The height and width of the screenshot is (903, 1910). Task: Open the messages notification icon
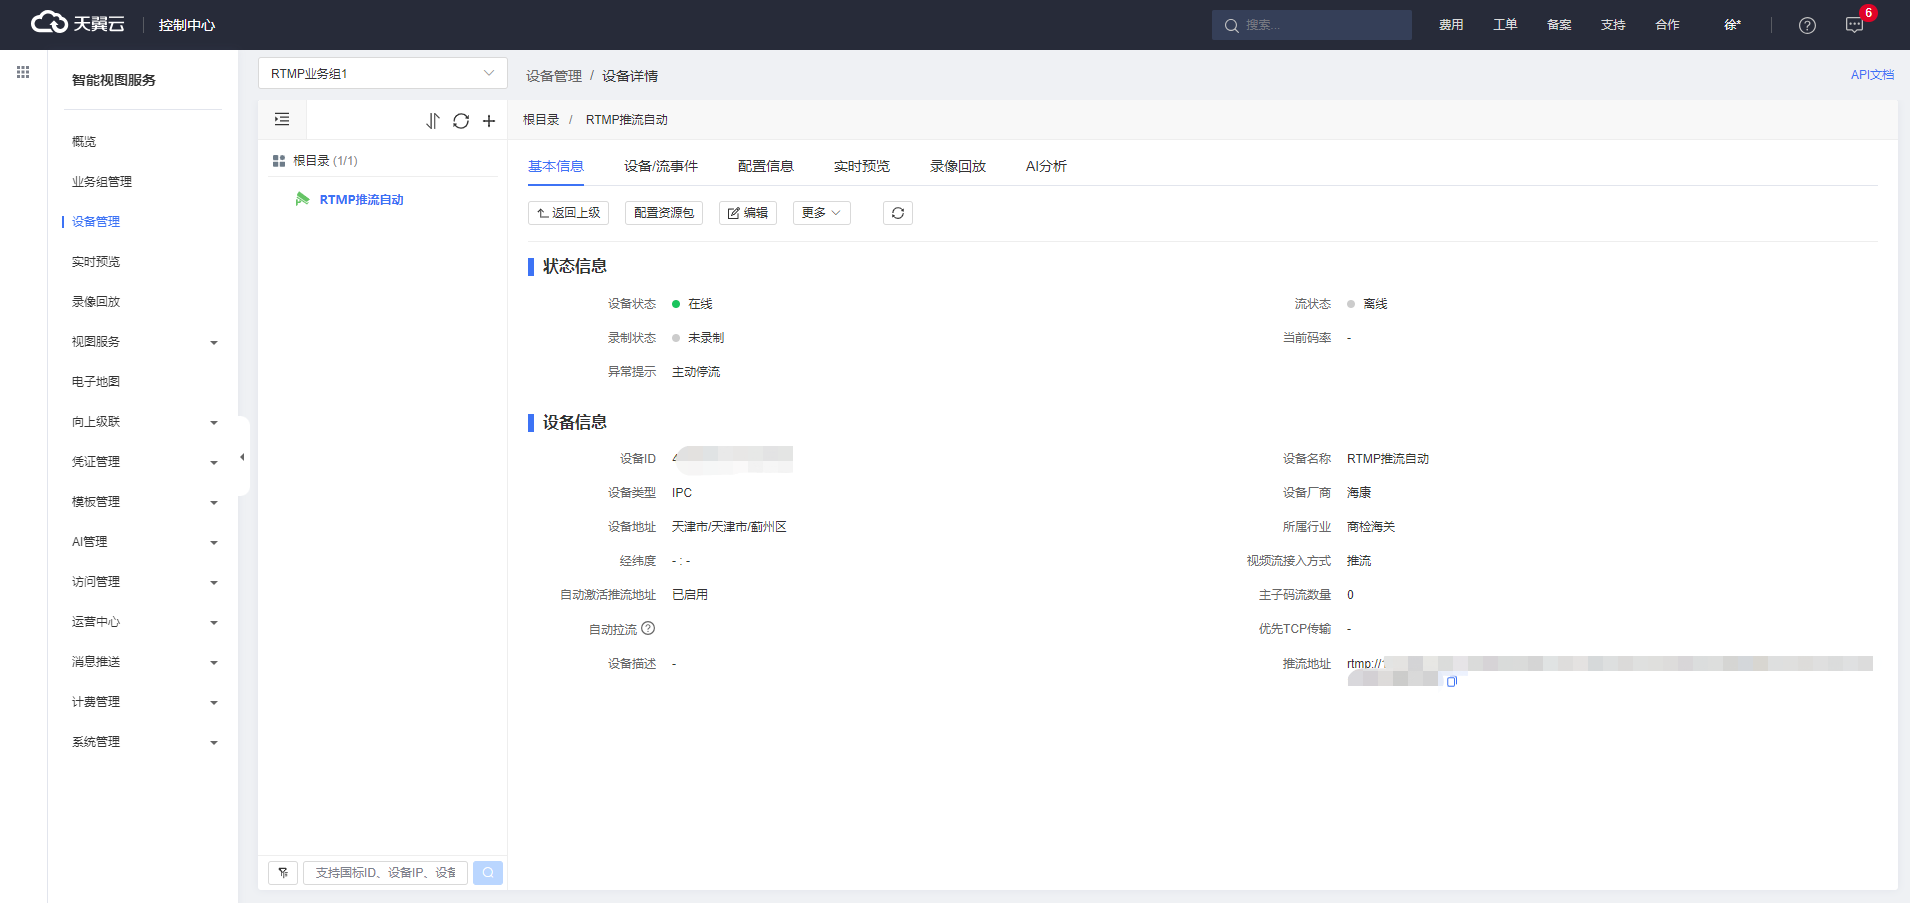[1854, 26]
